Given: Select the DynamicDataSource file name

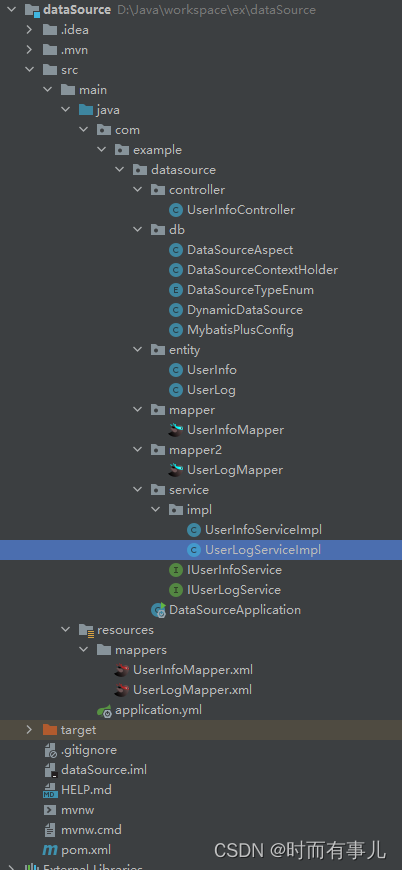Looking at the screenshot, I should click(245, 310).
